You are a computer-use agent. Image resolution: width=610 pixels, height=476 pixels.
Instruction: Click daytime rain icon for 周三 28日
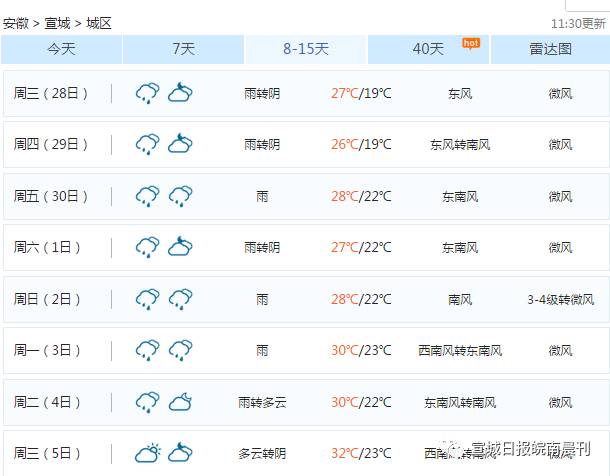(147, 93)
